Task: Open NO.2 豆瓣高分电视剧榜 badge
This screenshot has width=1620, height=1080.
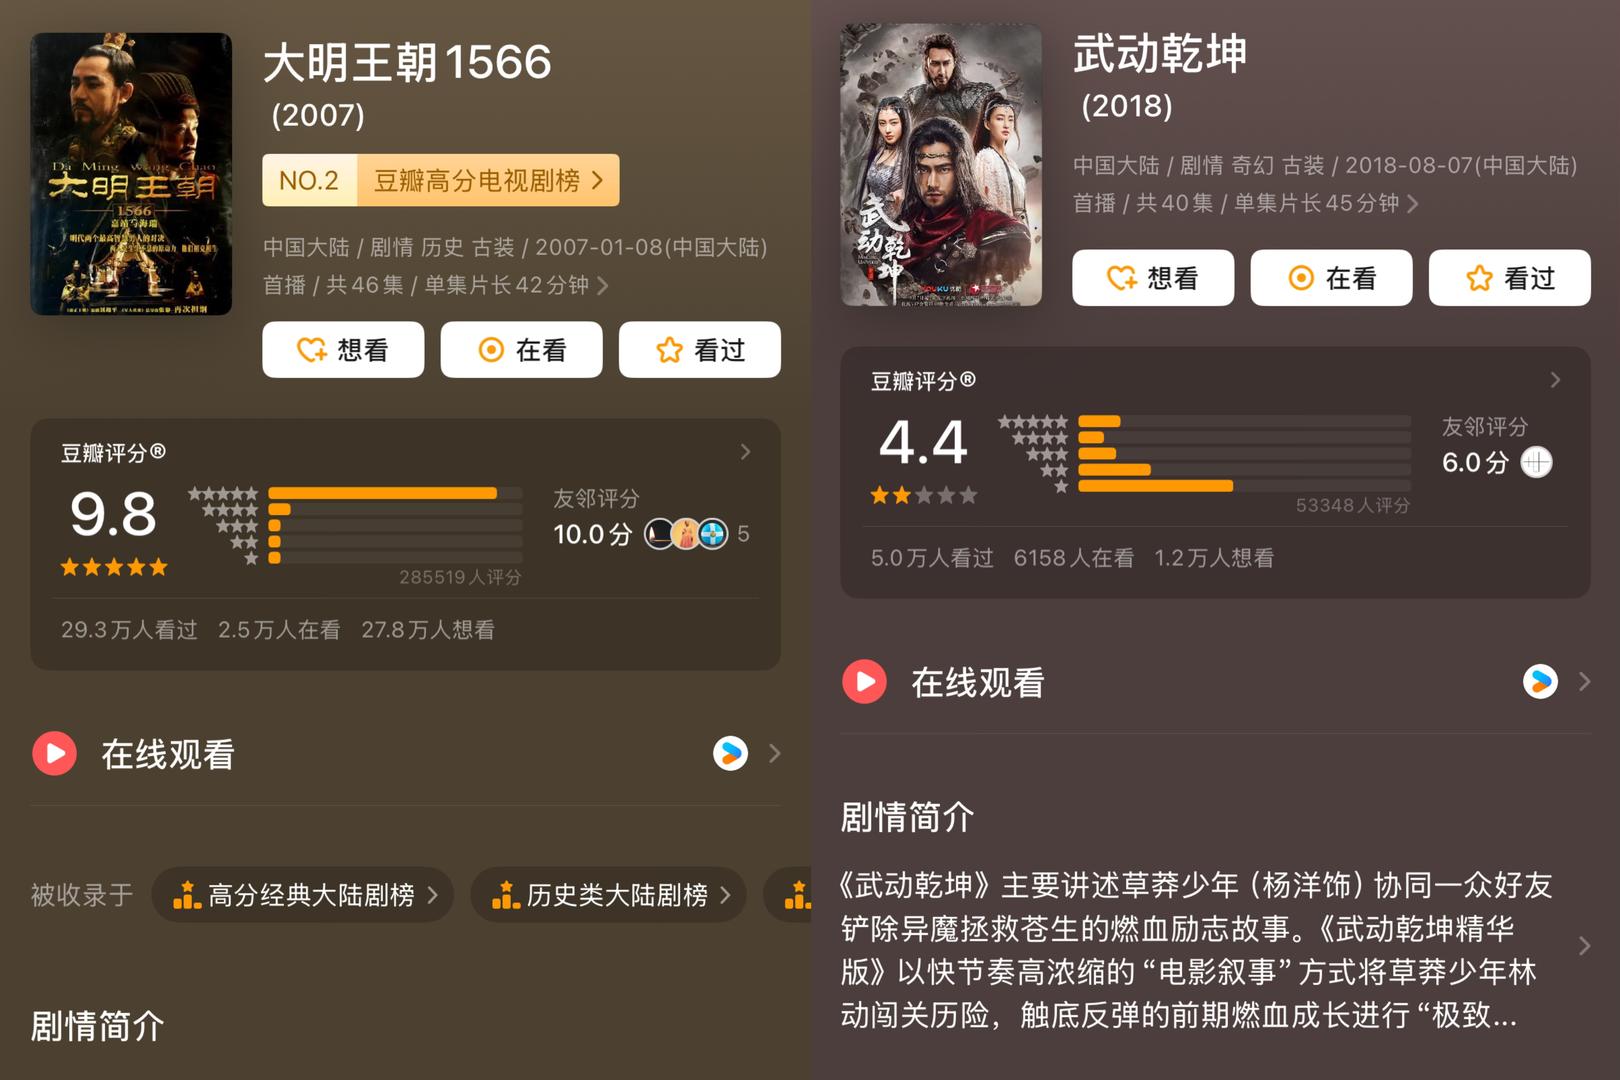Action: pos(440,181)
